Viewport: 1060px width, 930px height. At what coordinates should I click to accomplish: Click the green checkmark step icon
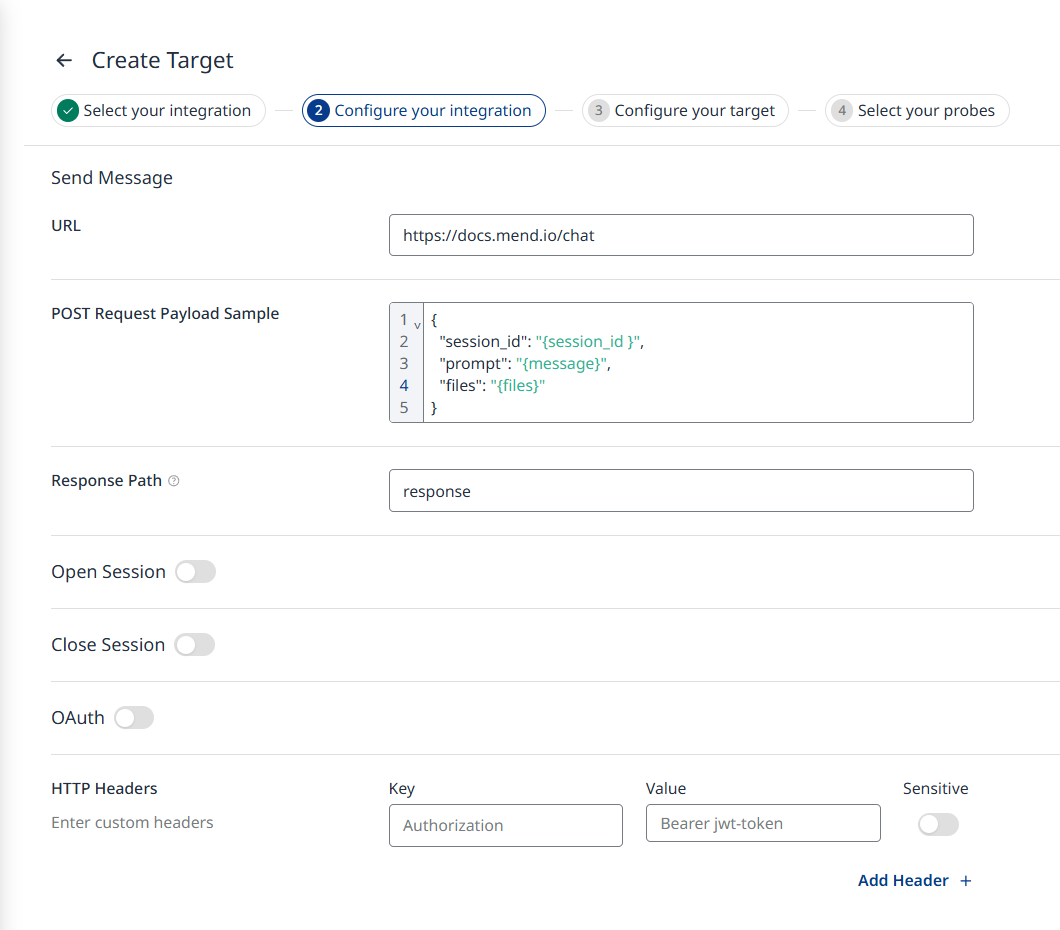[x=68, y=111]
